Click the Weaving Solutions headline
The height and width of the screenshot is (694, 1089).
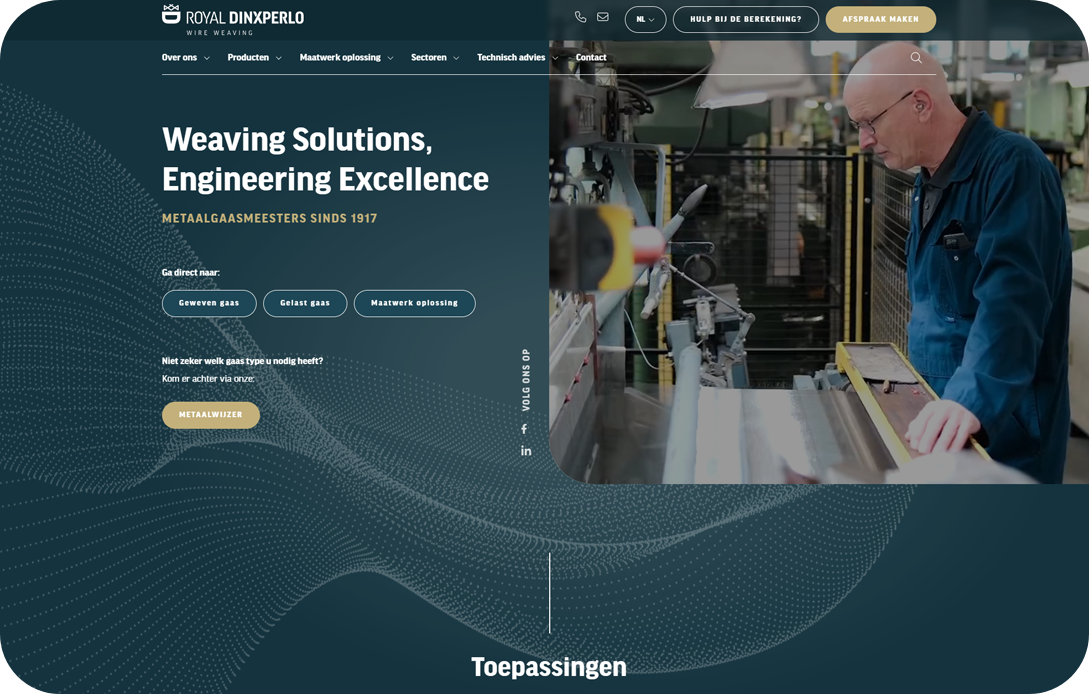click(325, 159)
